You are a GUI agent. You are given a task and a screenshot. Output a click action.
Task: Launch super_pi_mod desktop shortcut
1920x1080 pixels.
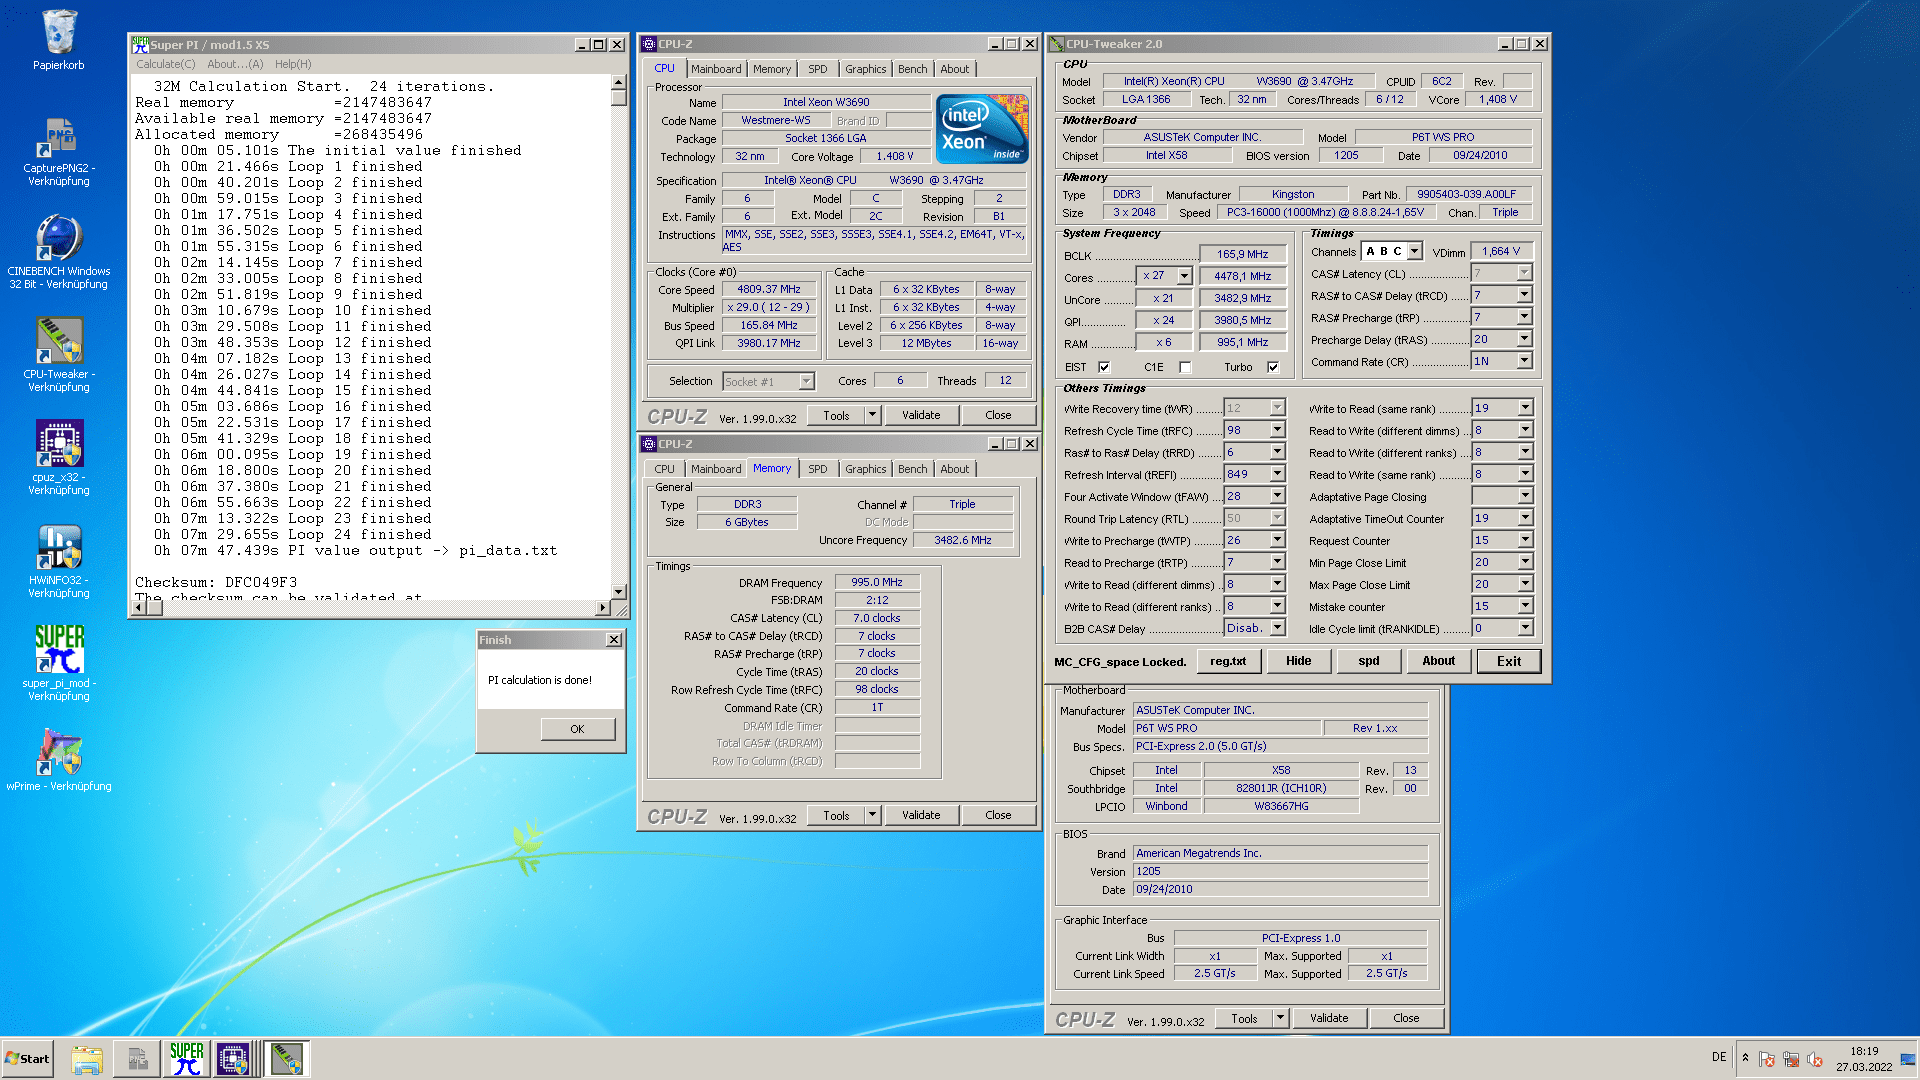click(58, 663)
